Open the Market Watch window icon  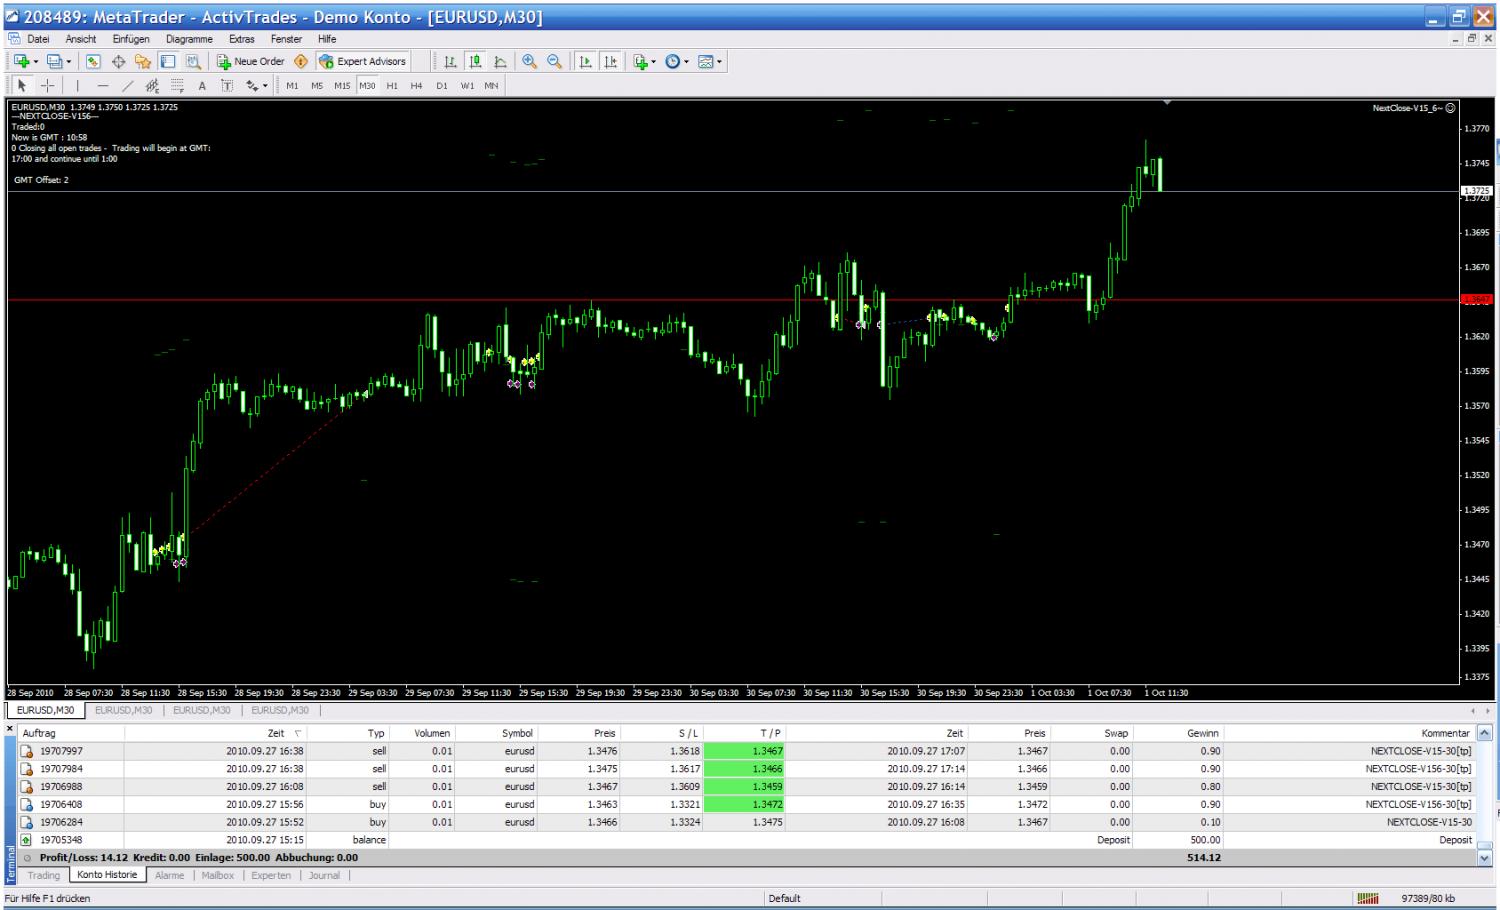tap(93, 61)
